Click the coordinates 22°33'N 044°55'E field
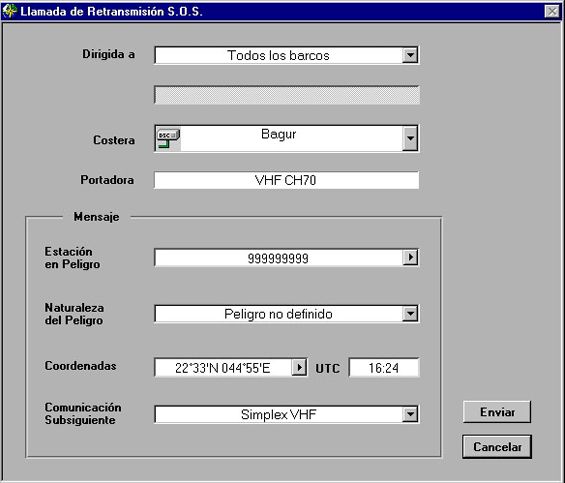 tap(223, 368)
